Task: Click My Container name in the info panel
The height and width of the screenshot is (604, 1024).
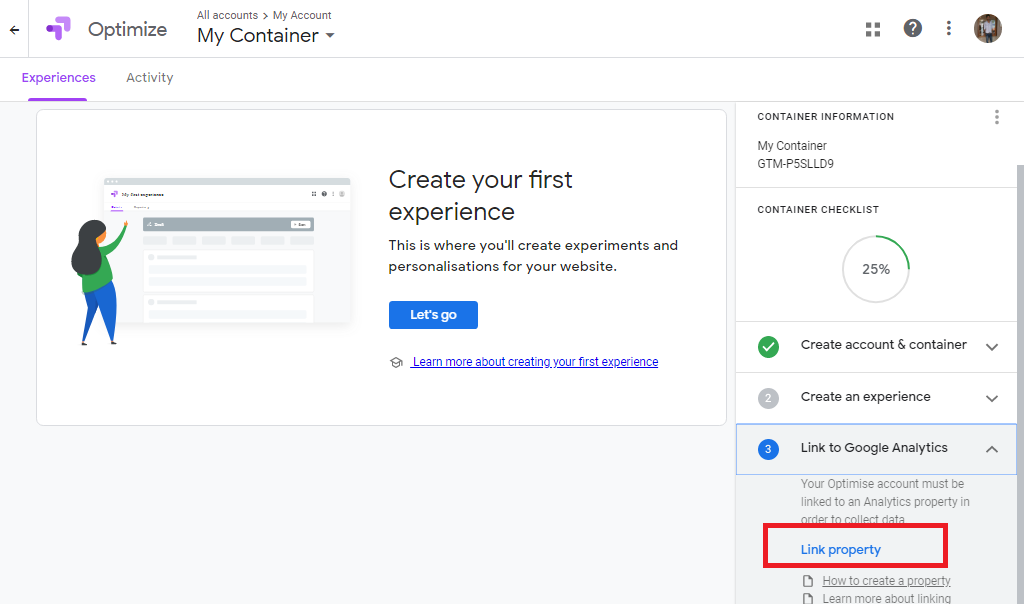Action: (x=792, y=146)
